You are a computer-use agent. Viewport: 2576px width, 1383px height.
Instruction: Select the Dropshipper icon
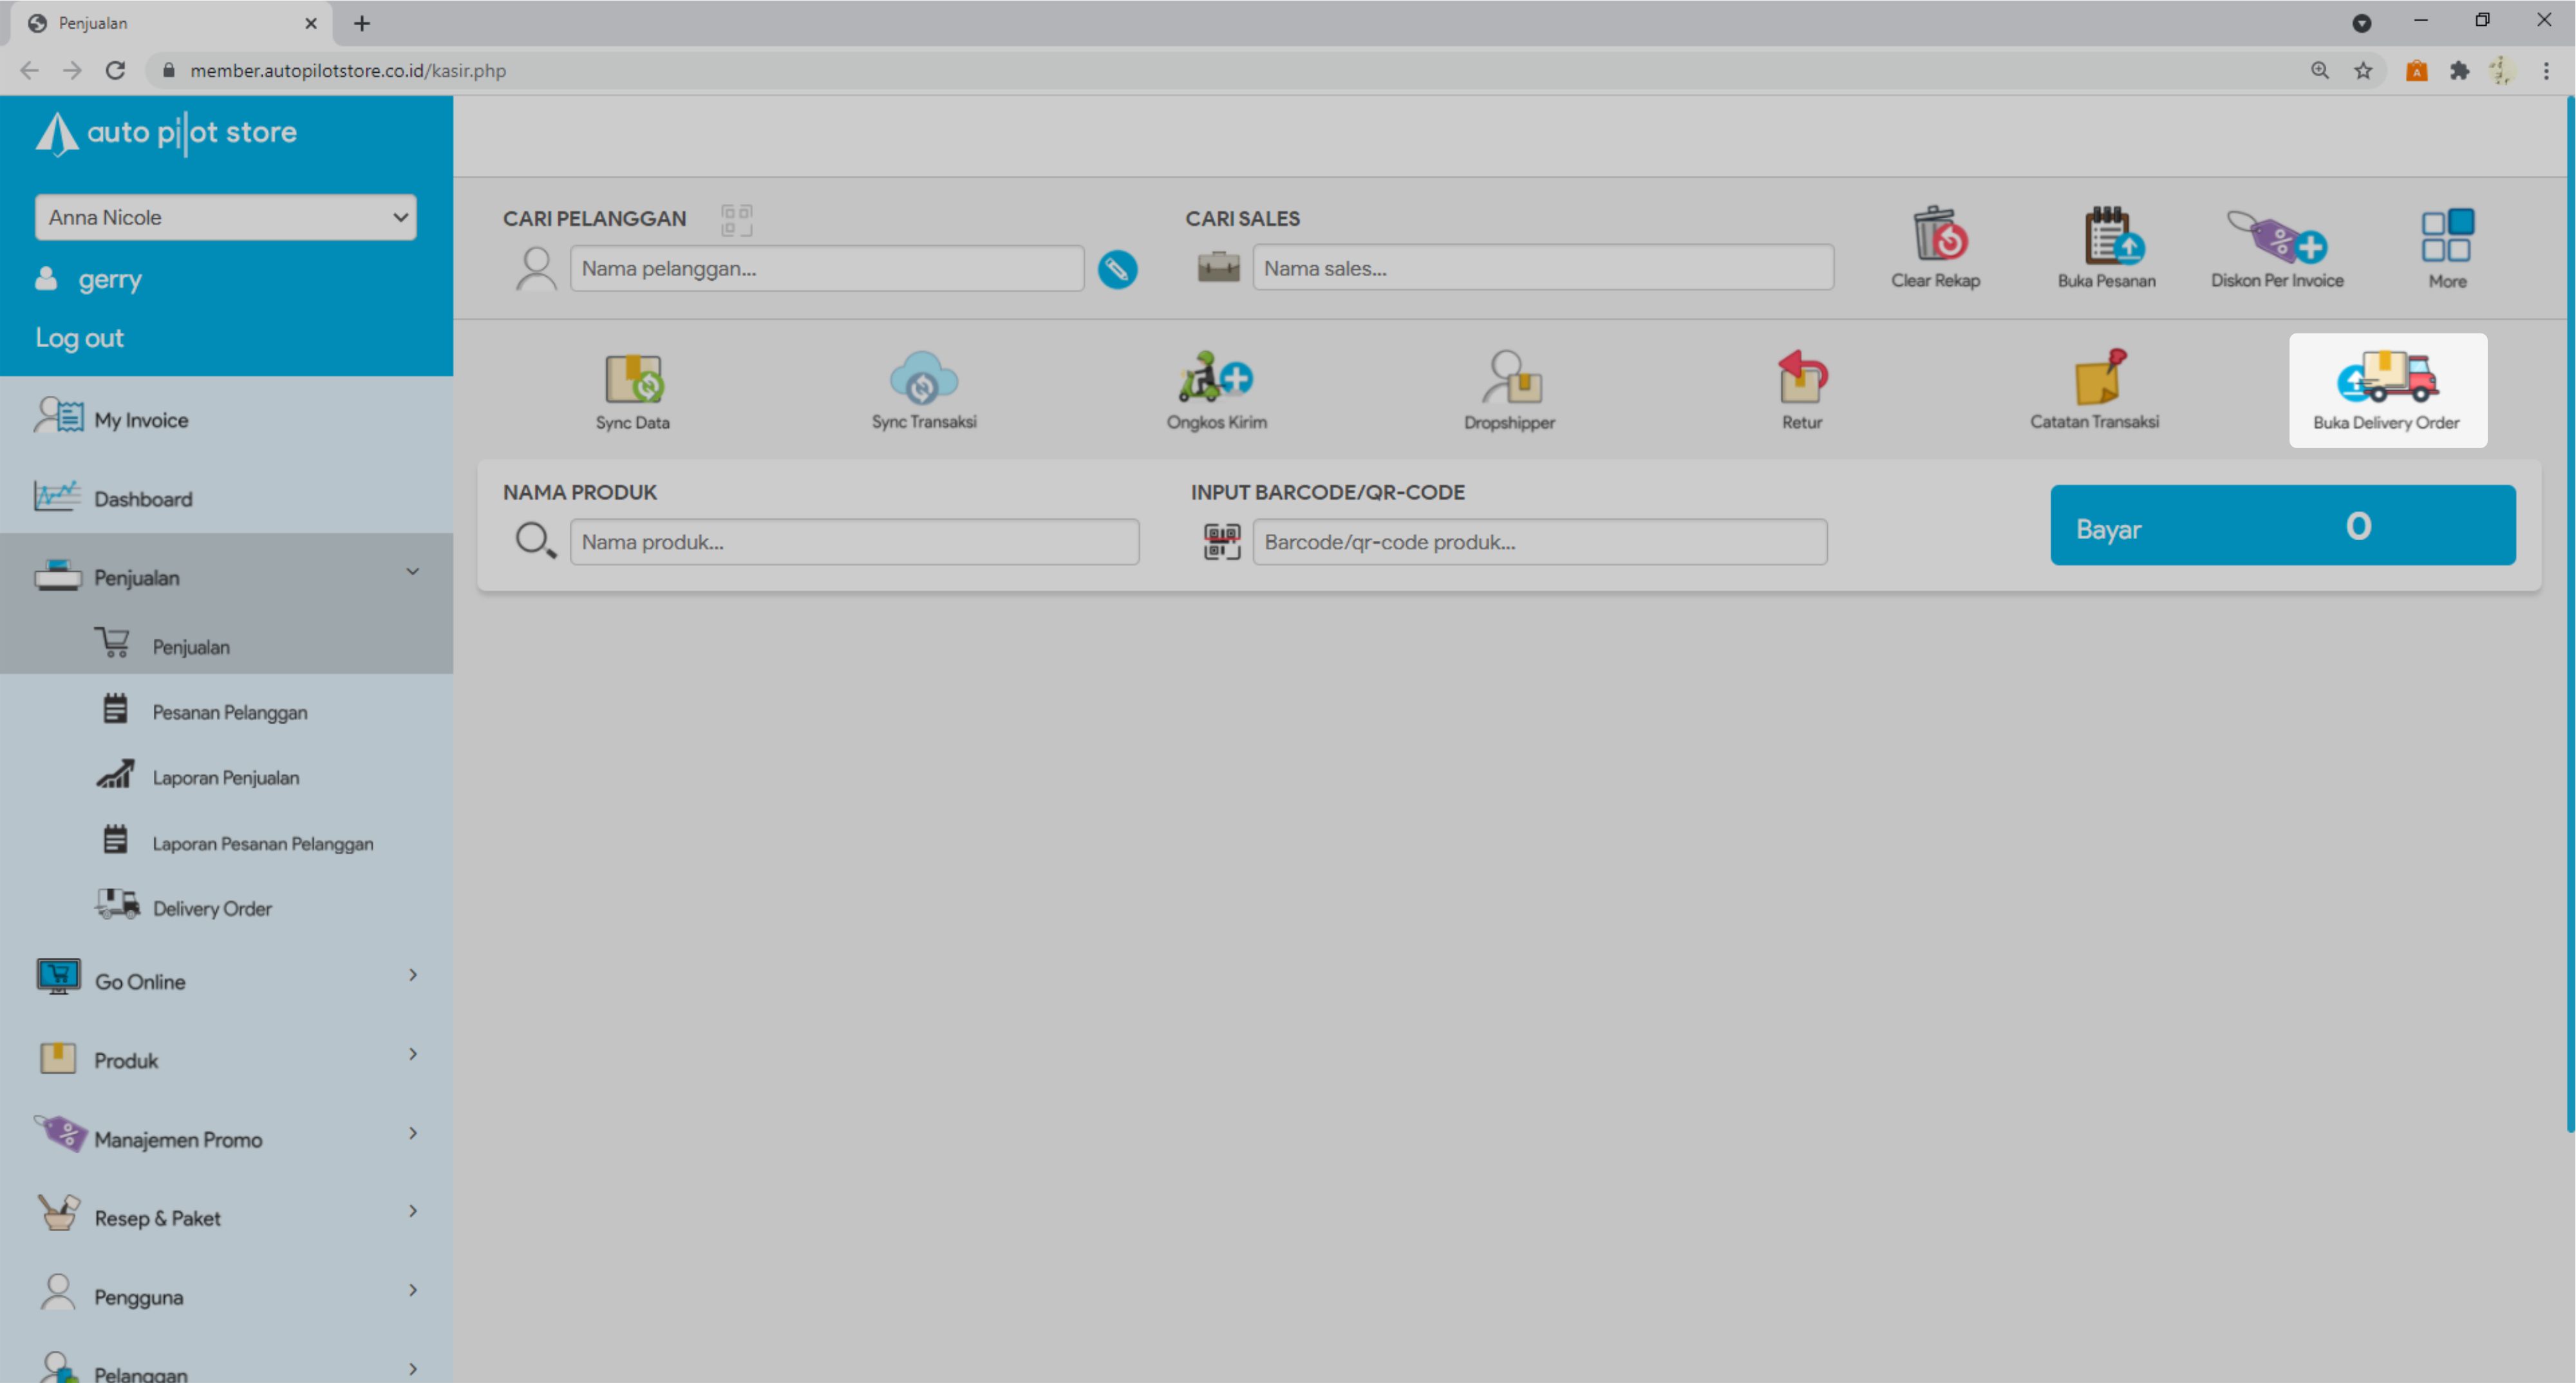pyautogui.click(x=1509, y=379)
